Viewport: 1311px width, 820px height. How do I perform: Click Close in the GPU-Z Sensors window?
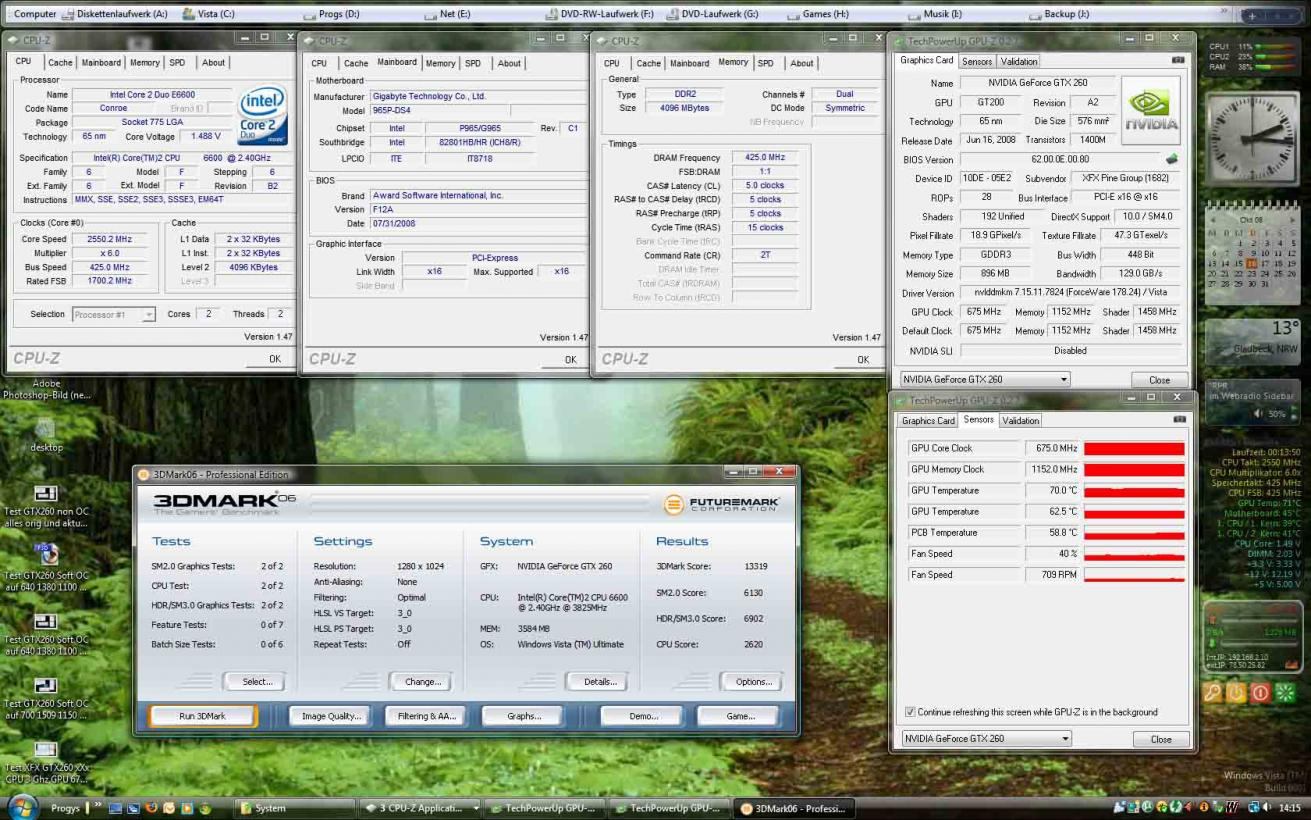1160,739
